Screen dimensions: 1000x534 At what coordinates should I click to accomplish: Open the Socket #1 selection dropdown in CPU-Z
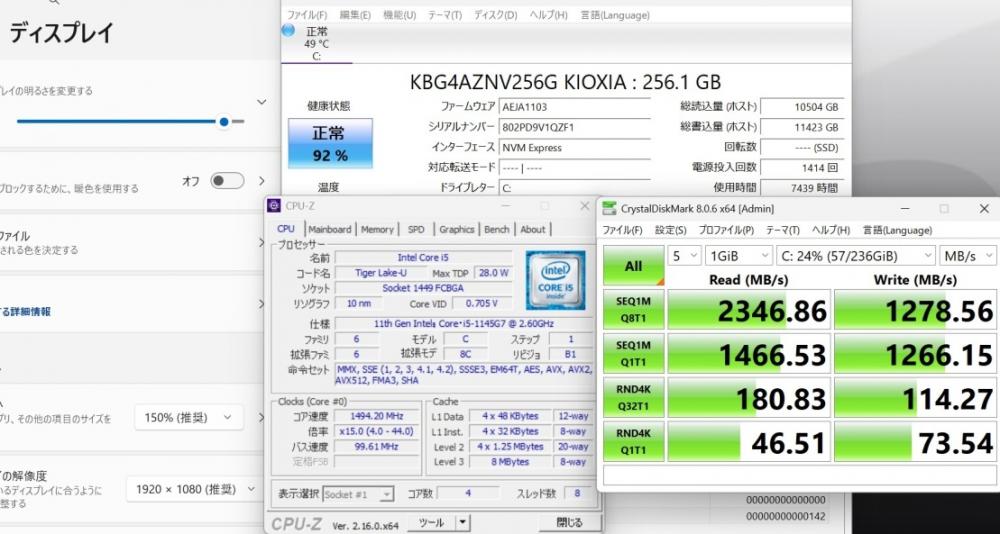358,494
